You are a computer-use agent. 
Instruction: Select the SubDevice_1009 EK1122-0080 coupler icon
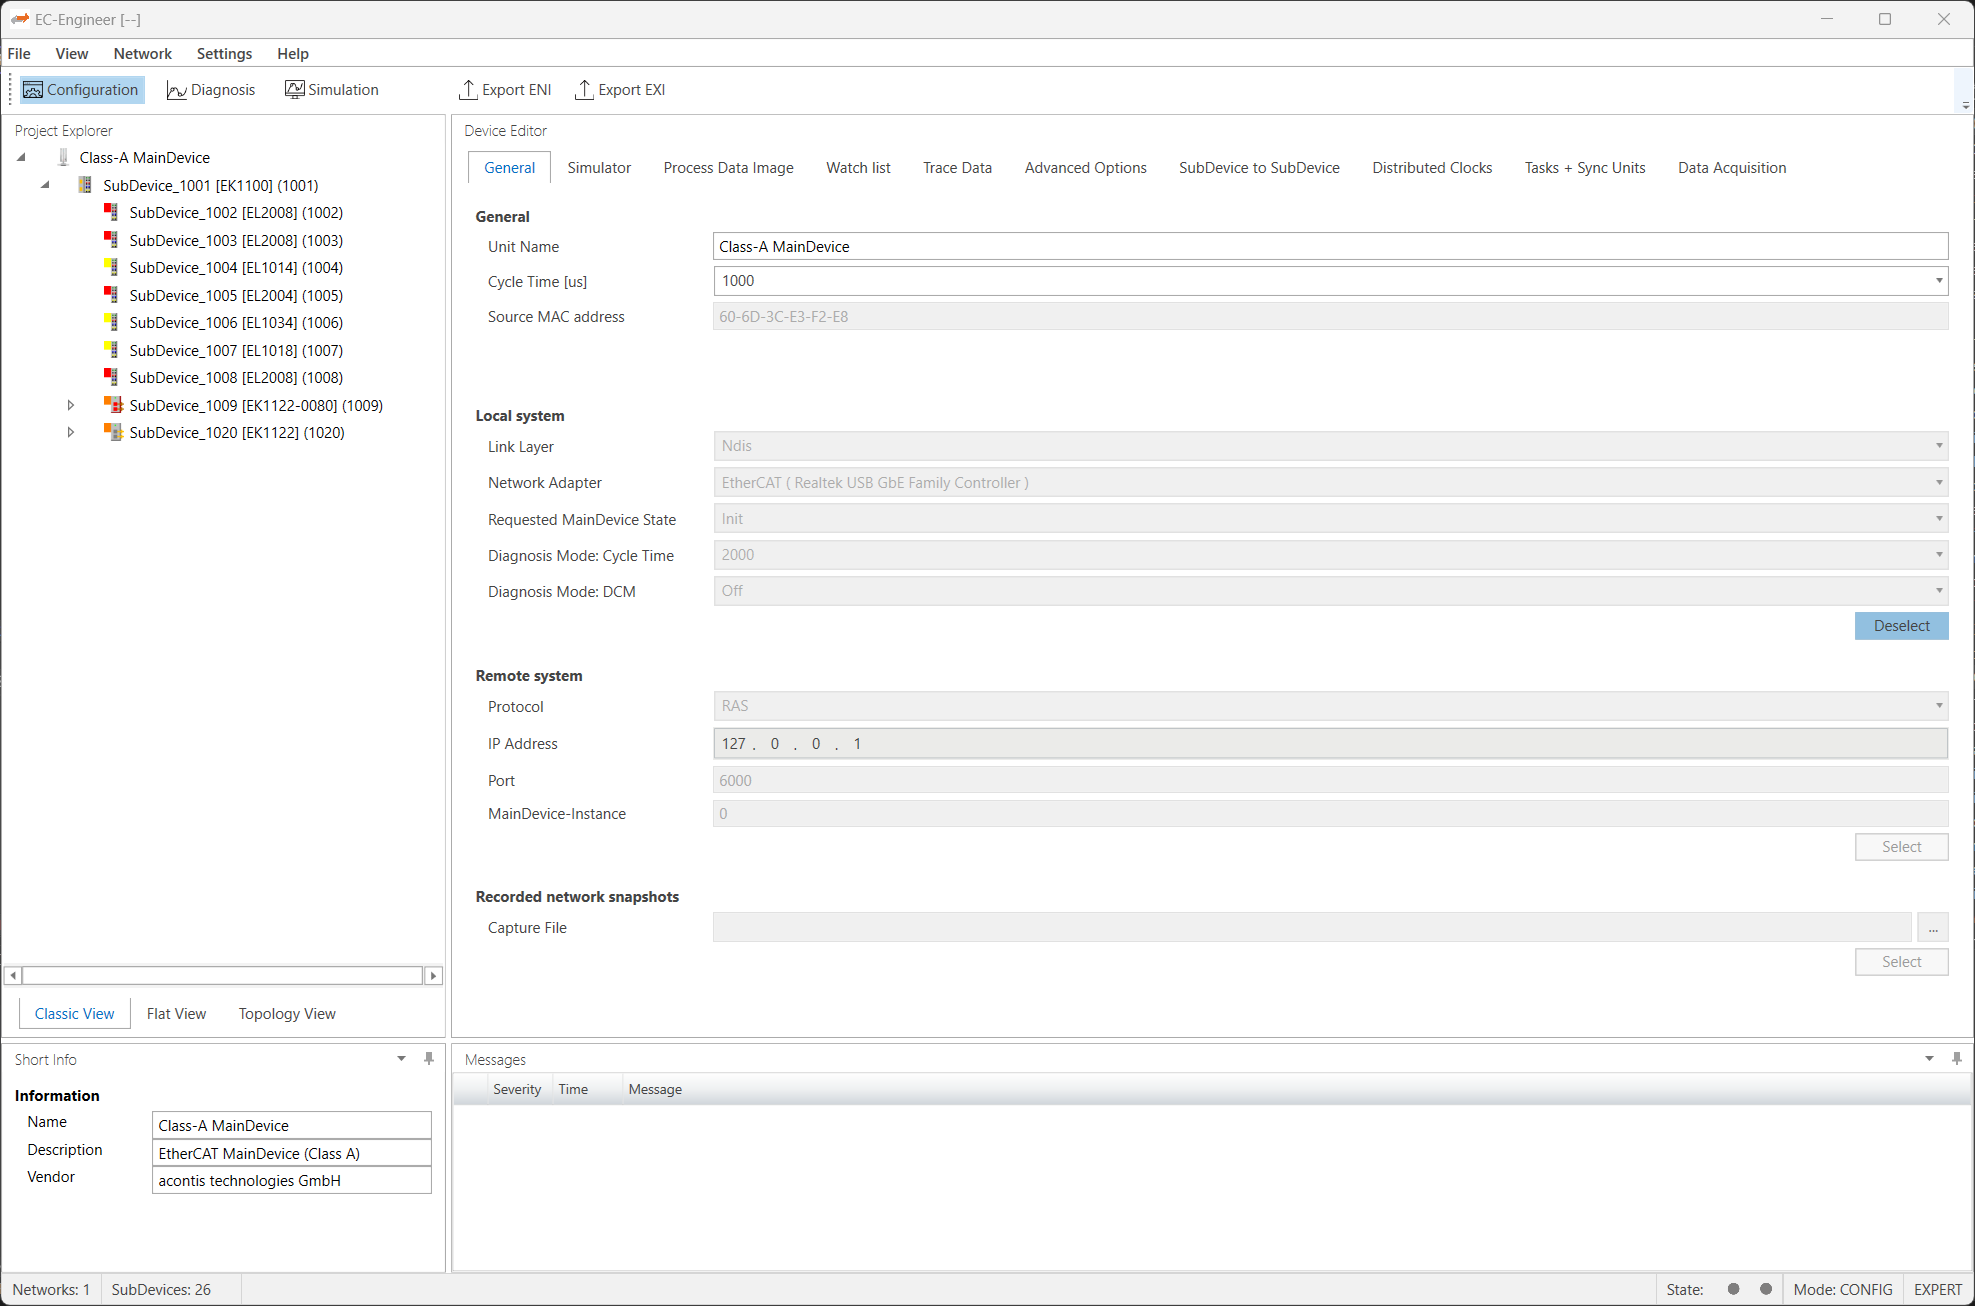point(113,405)
